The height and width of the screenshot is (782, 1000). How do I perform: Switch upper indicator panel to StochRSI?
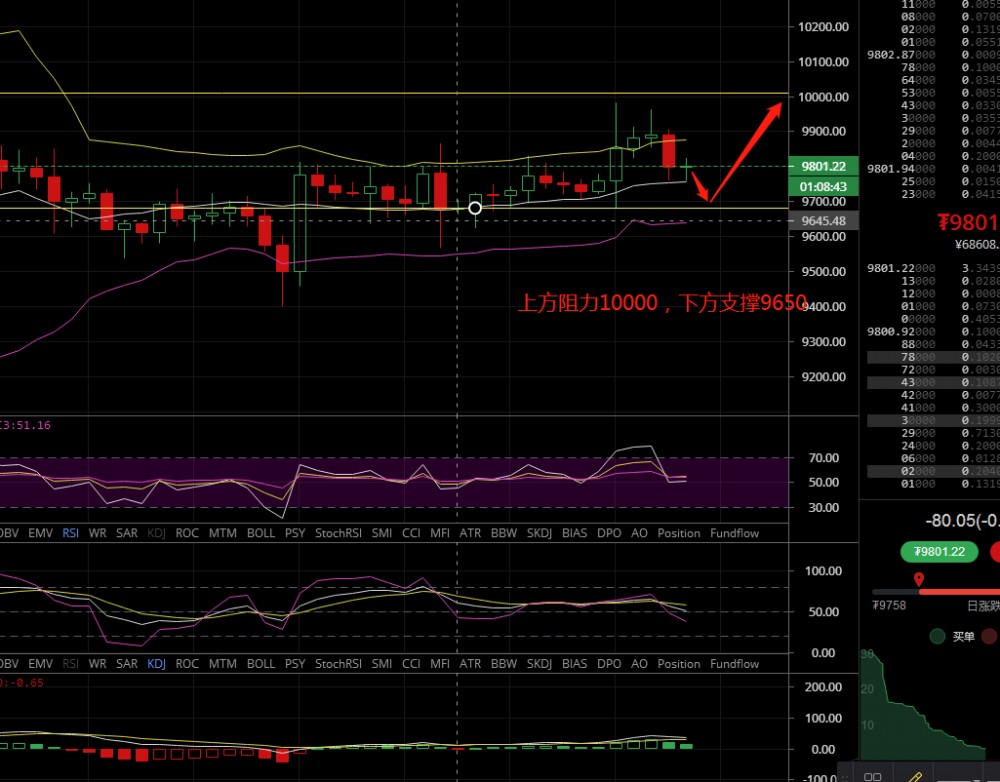pyautogui.click(x=338, y=533)
